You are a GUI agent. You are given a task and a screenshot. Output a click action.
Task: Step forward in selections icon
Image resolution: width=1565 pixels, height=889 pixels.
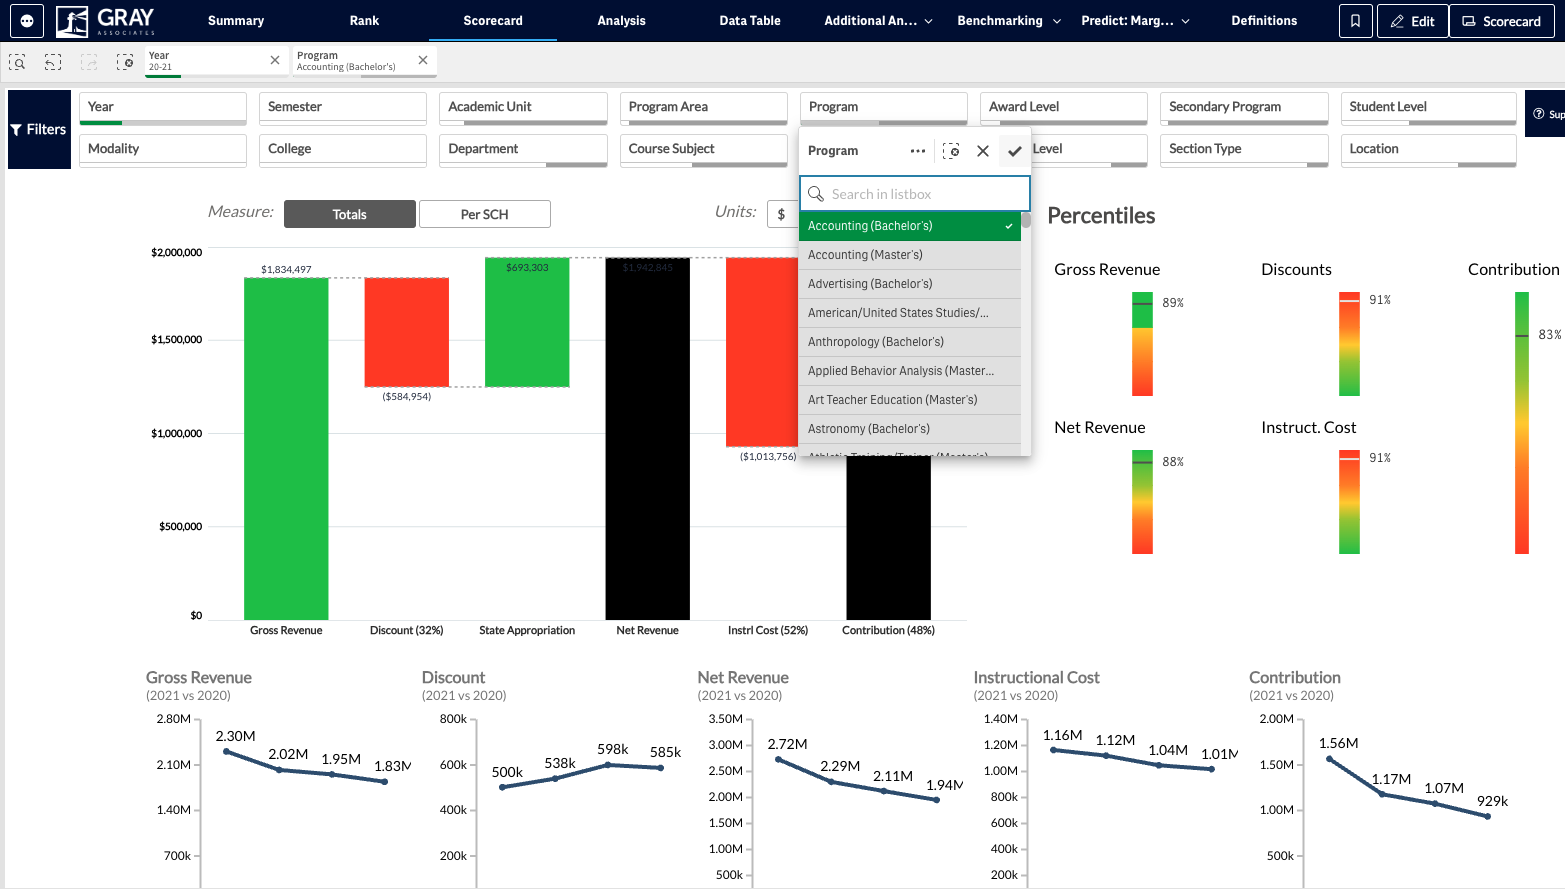pyautogui.click(x=89, y=62)
